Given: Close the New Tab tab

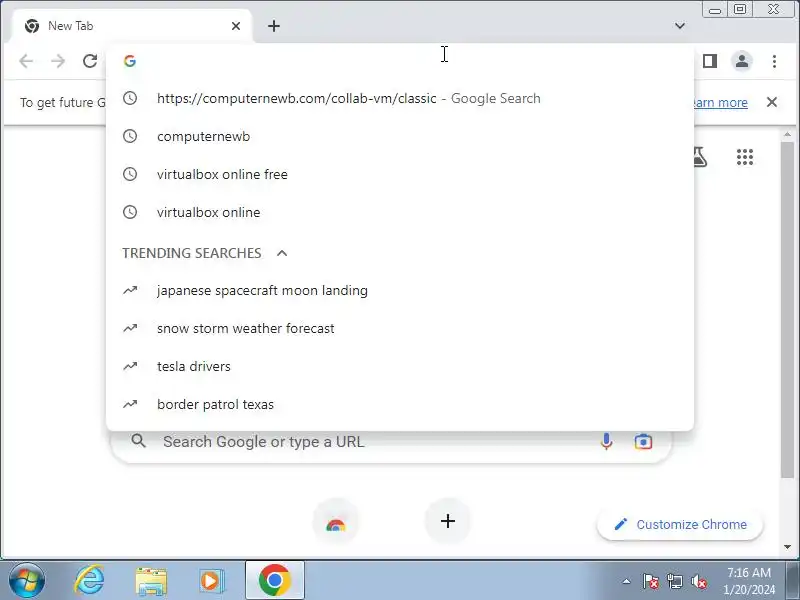Looking at the screenshot, I should [236, 26].
